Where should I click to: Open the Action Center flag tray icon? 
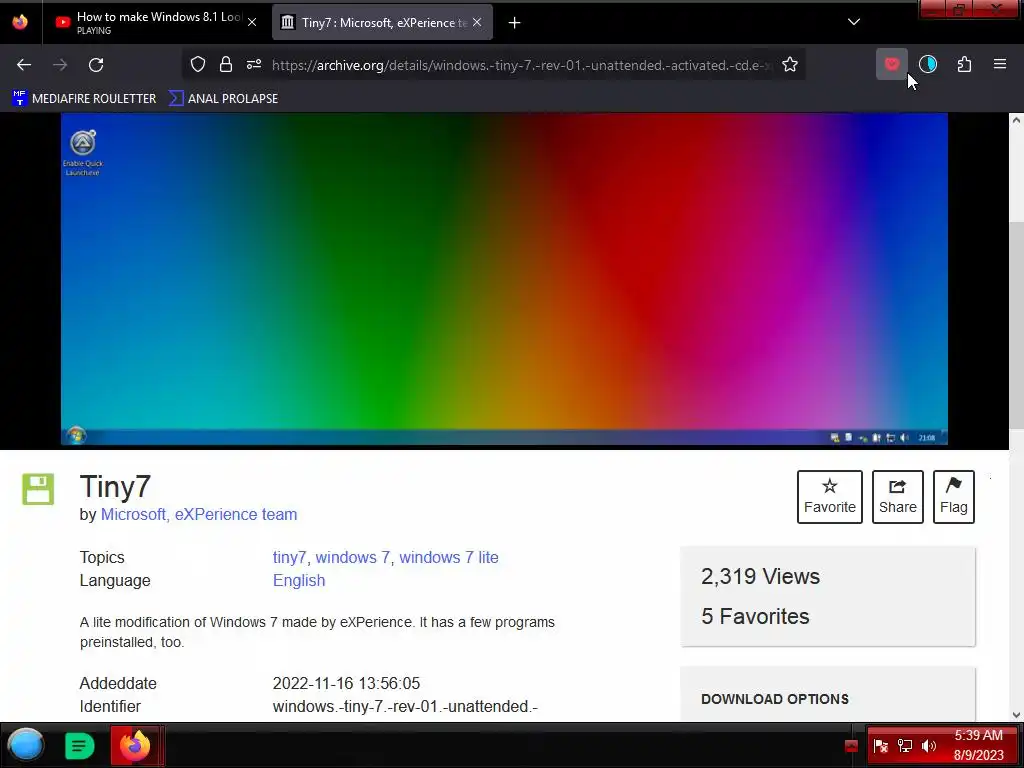click(x=880, y=746)
